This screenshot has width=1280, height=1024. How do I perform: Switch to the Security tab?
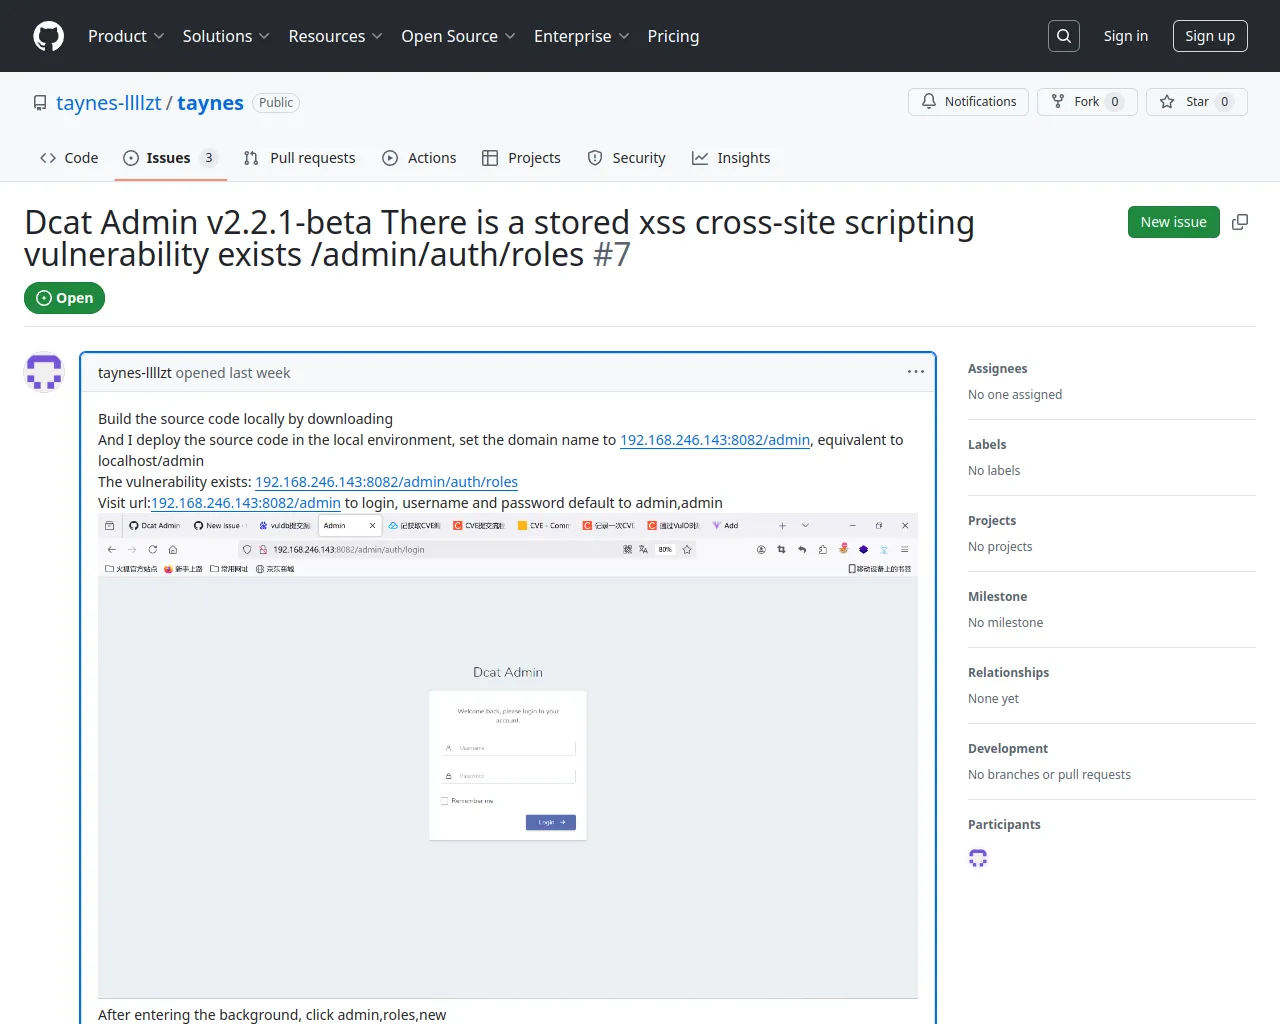[x=626, y=158]
